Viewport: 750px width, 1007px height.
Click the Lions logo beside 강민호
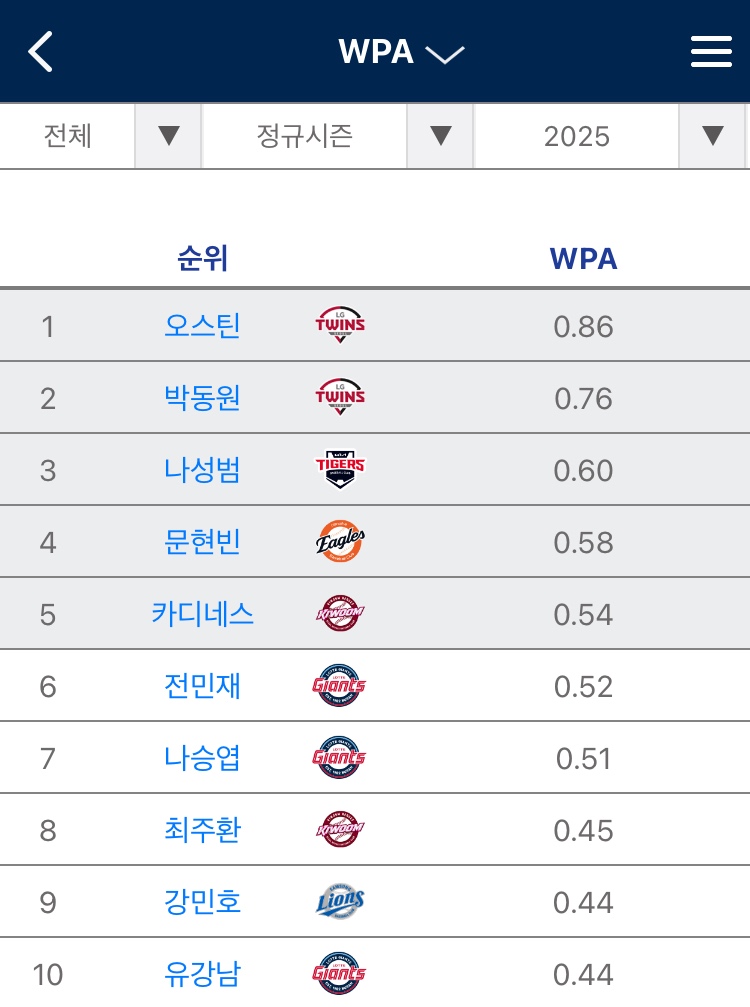[340, 900]
